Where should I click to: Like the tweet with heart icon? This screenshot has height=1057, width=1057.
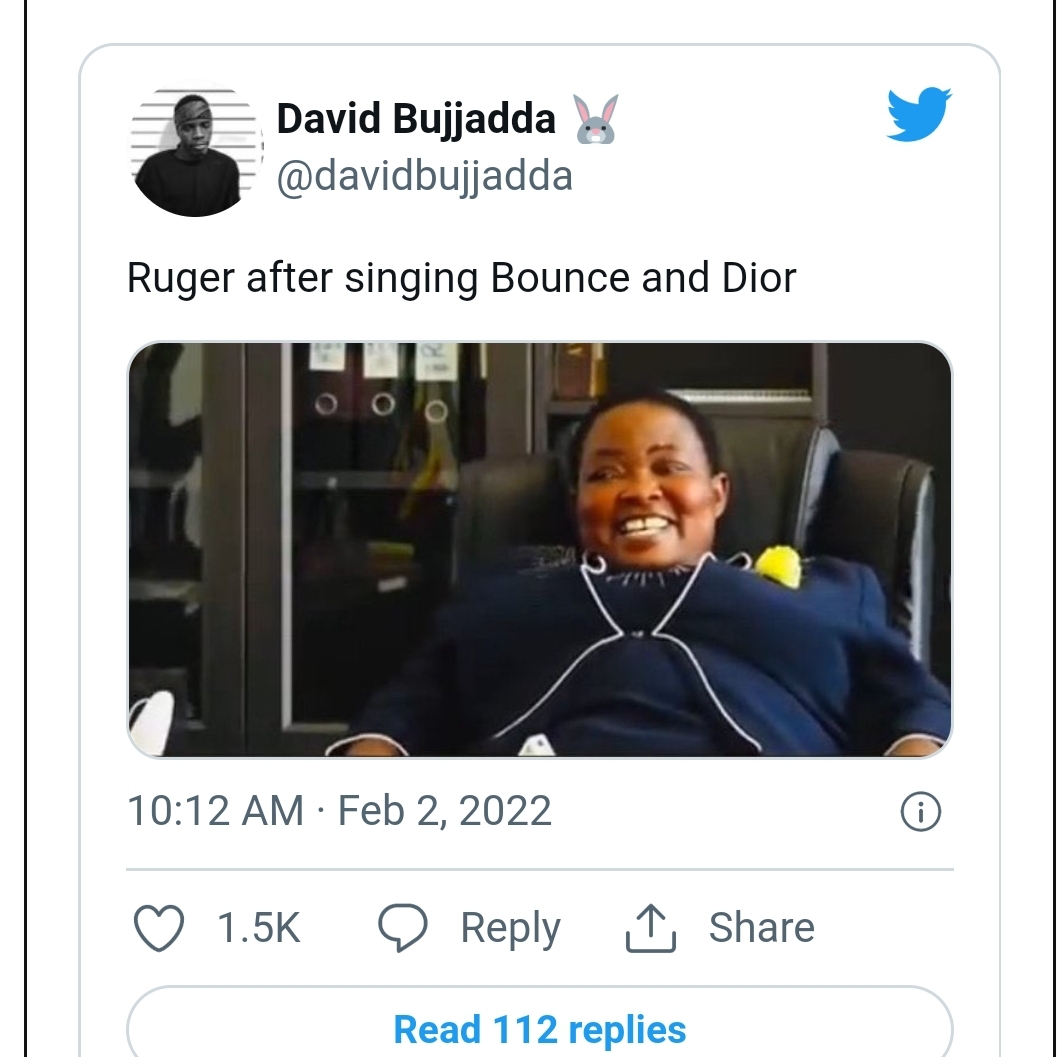159,928
